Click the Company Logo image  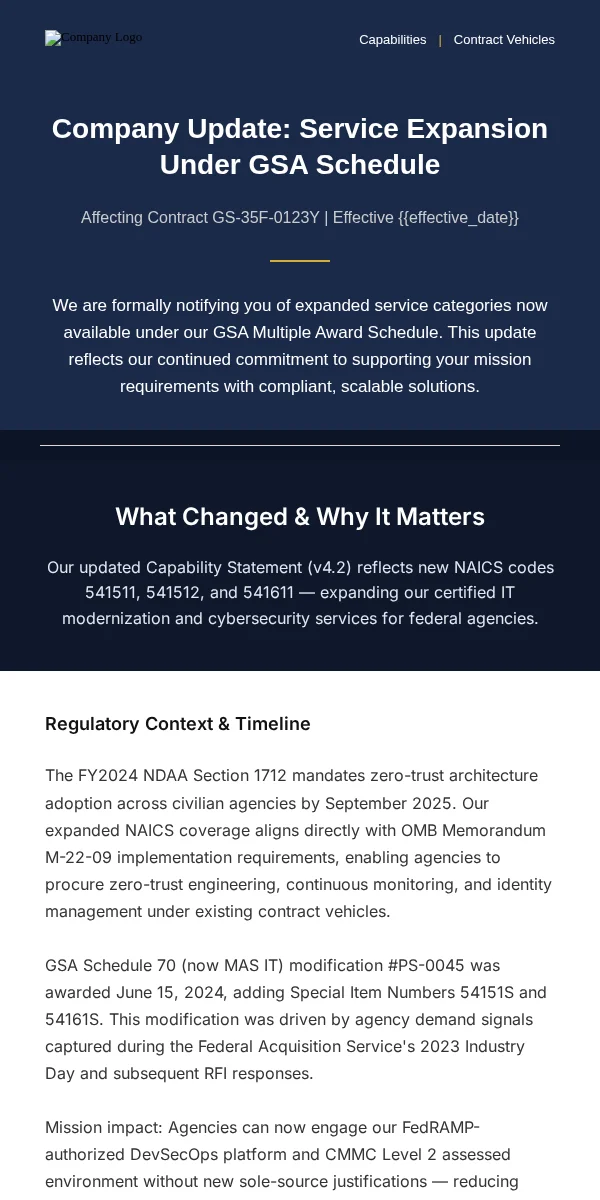94,38
